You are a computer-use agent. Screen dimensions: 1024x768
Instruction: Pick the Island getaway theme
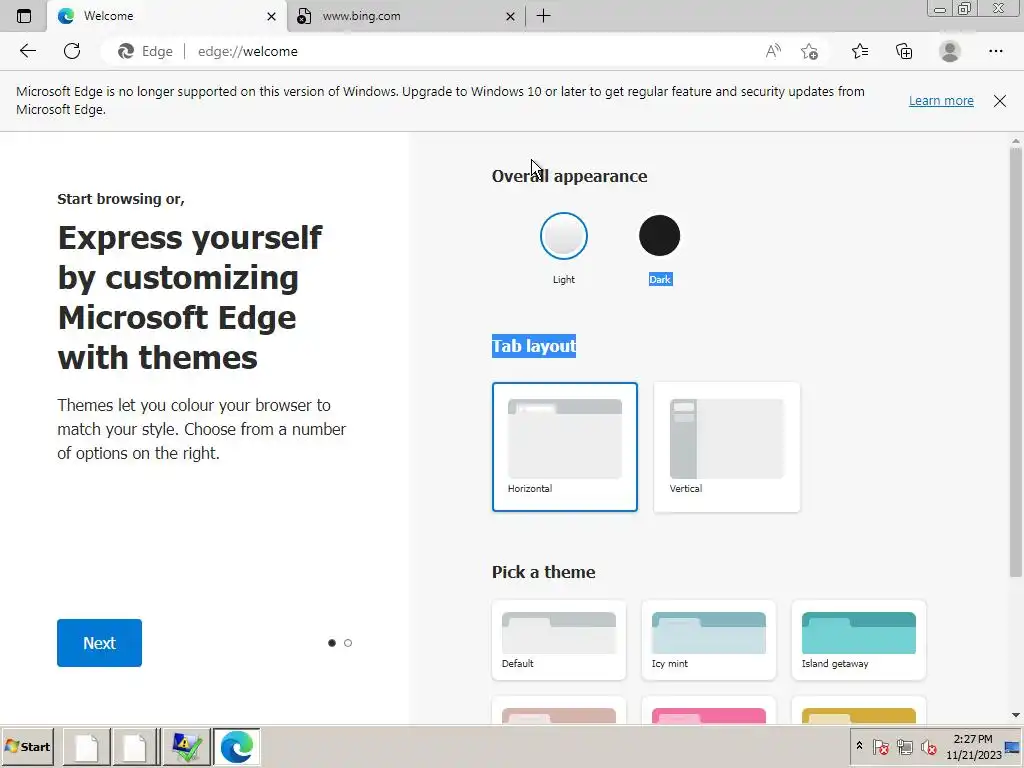859,640
